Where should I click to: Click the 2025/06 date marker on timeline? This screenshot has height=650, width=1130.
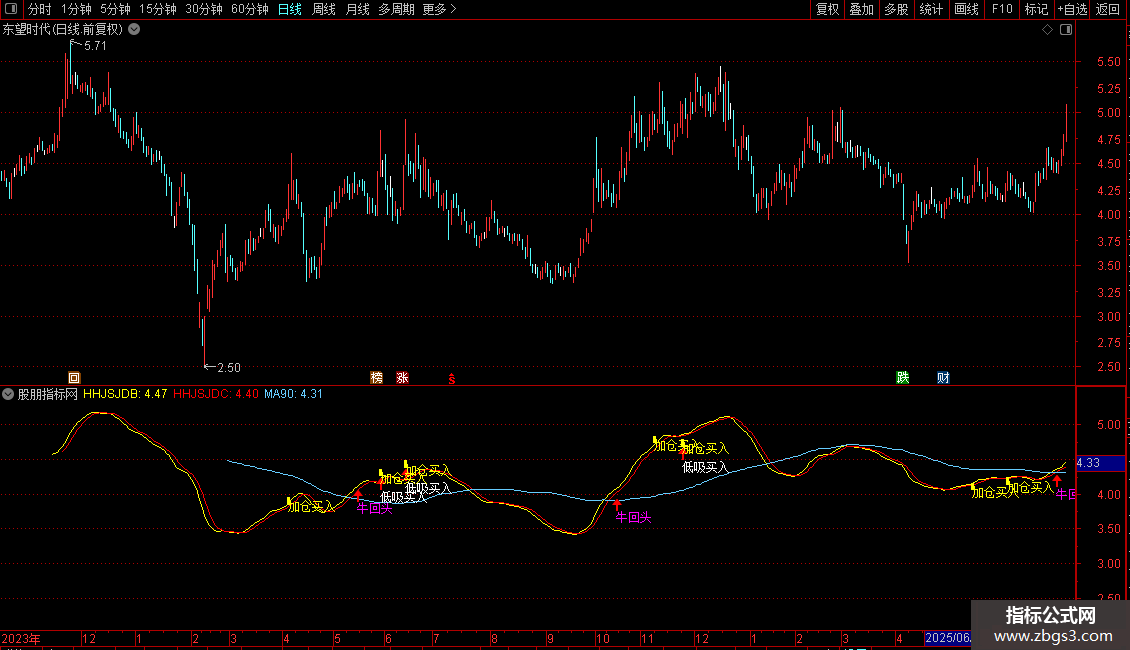point(948,638)
